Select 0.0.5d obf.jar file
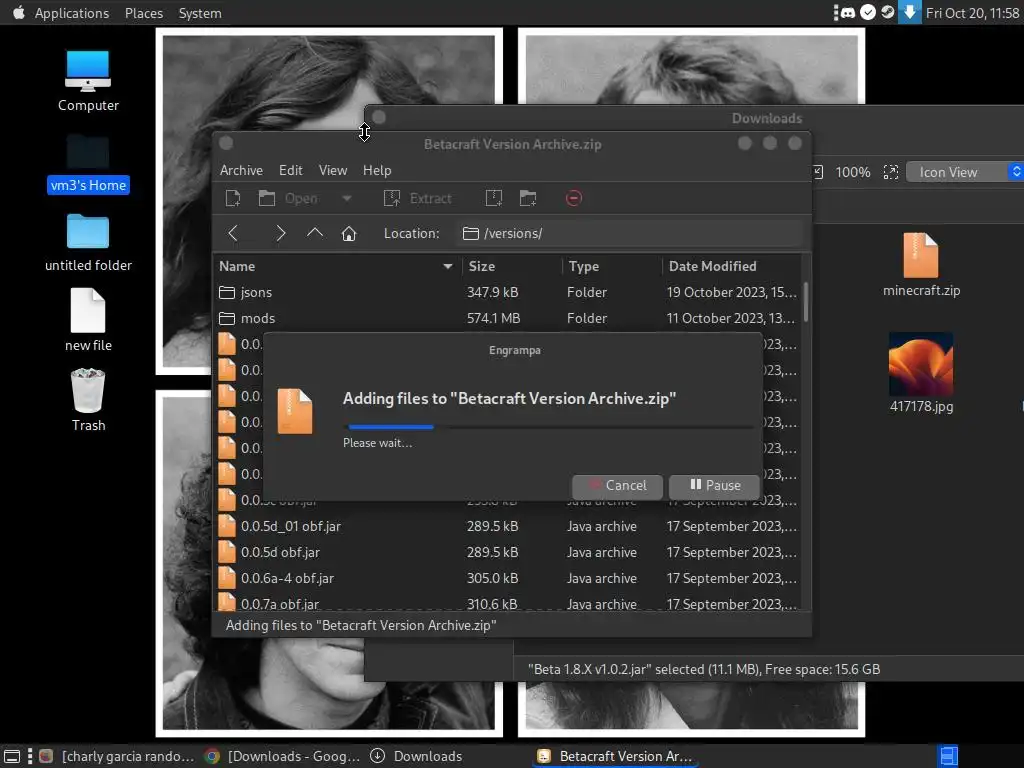Viewport: 1024px width, 768px height. tap(507, 552)
